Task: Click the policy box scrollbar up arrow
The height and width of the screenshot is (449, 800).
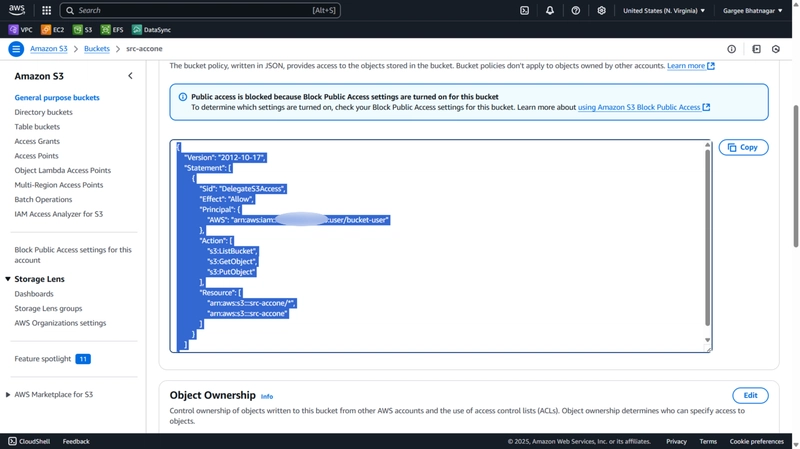Action: coord(707,145)
